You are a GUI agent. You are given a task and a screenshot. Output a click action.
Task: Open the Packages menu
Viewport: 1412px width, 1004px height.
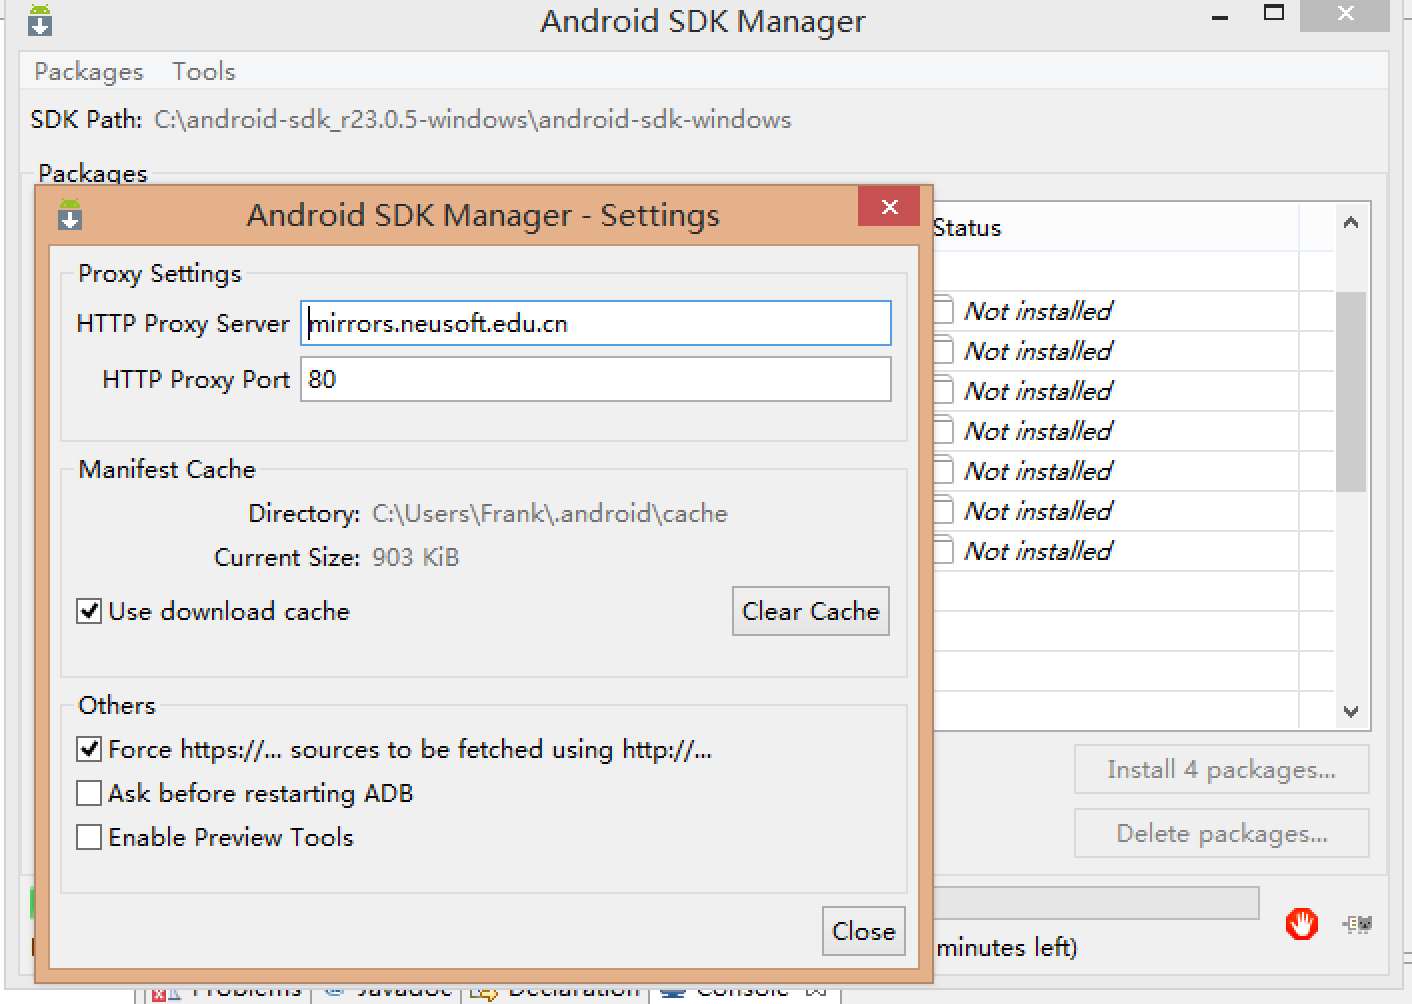89,72
